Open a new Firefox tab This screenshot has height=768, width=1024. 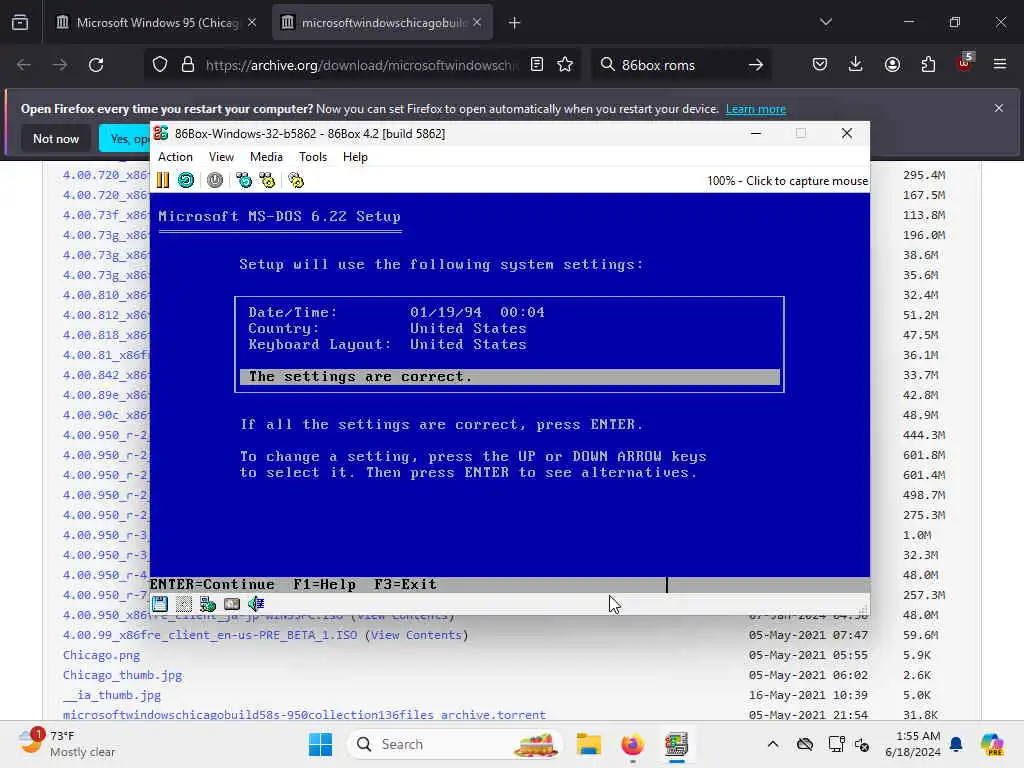click(x=515, y=23)
